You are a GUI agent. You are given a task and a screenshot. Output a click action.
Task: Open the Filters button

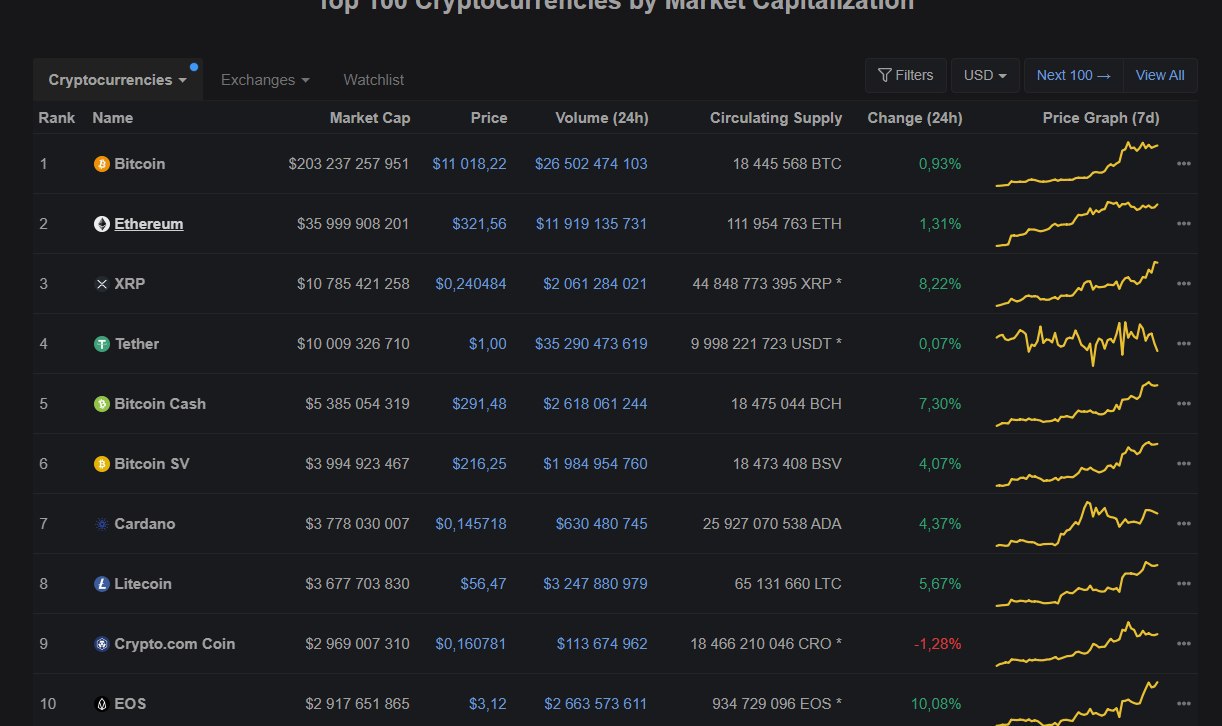pos(905,75)
